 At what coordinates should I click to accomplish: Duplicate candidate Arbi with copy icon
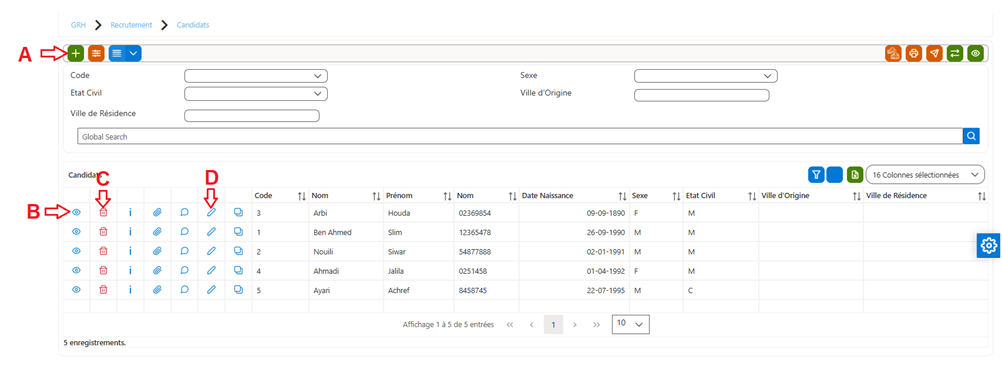click(238, 212)
